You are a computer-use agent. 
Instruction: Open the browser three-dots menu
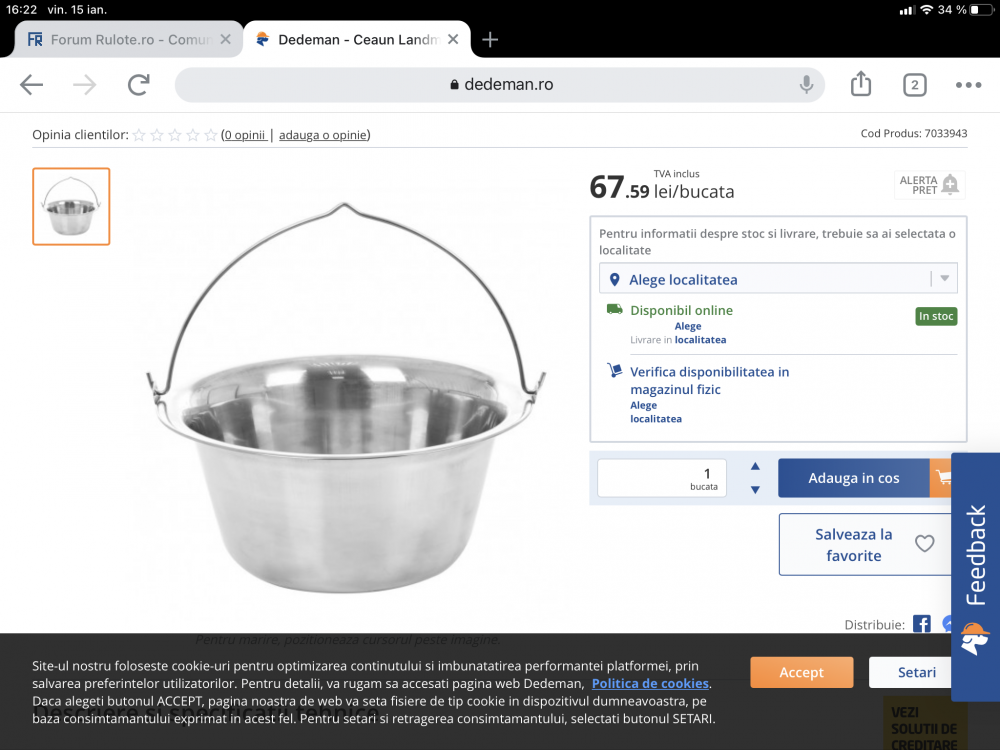coord(968,85)
